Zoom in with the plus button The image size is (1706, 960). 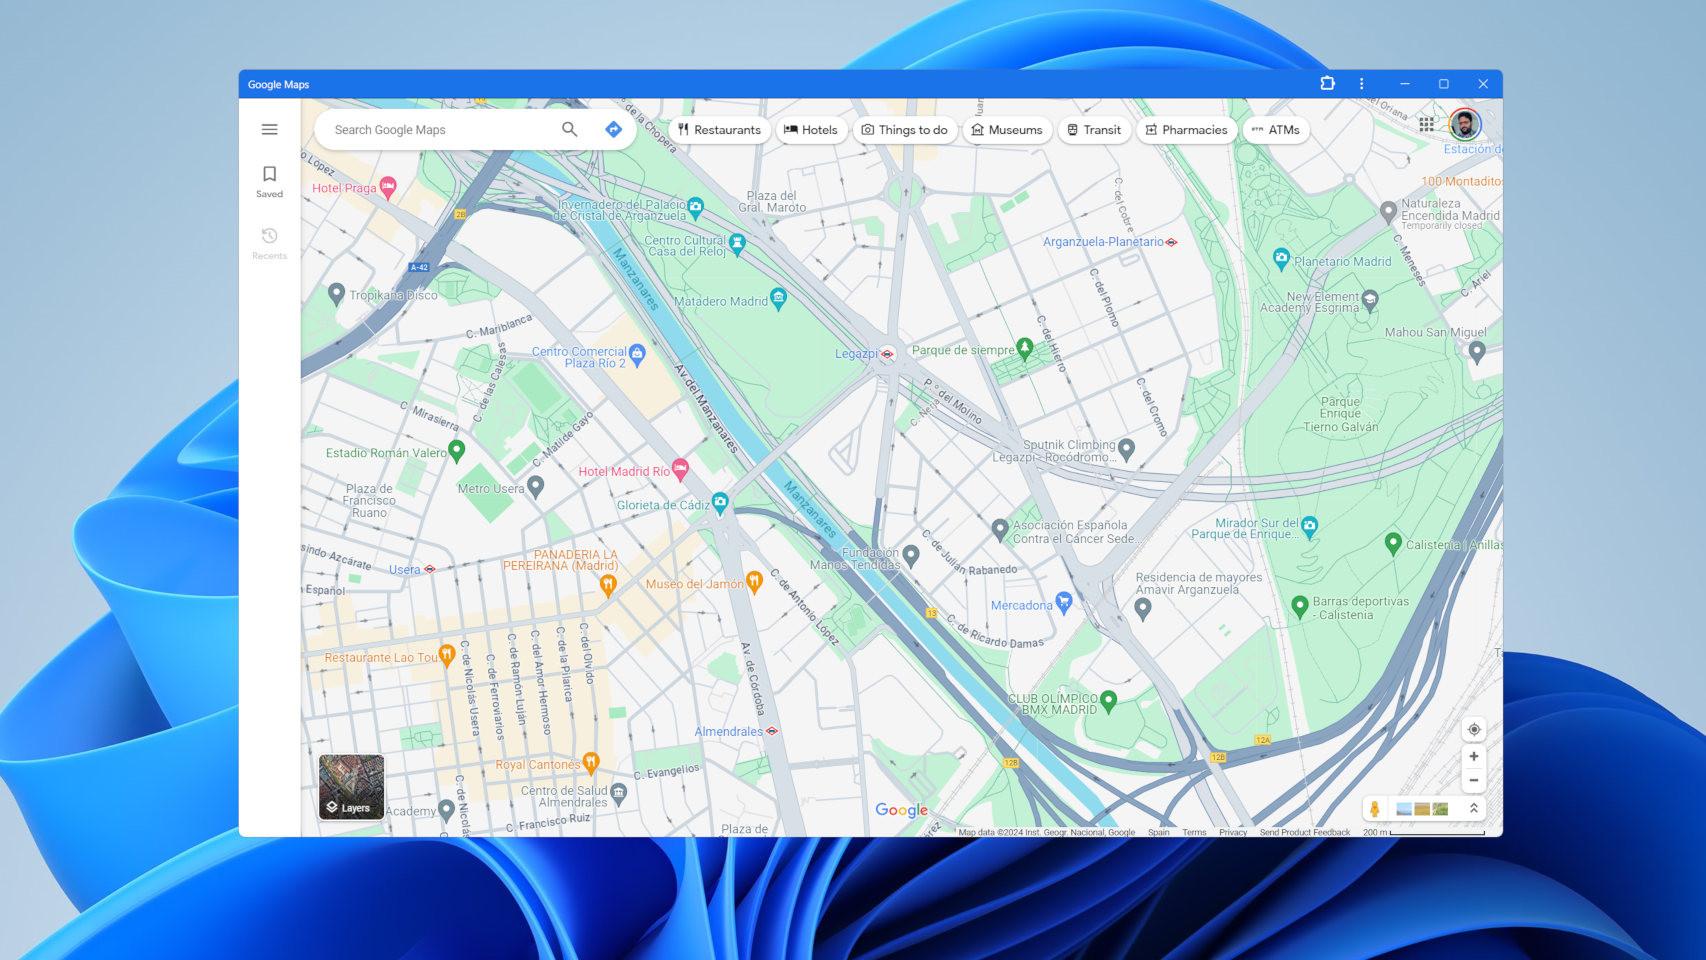(1473, 756)
